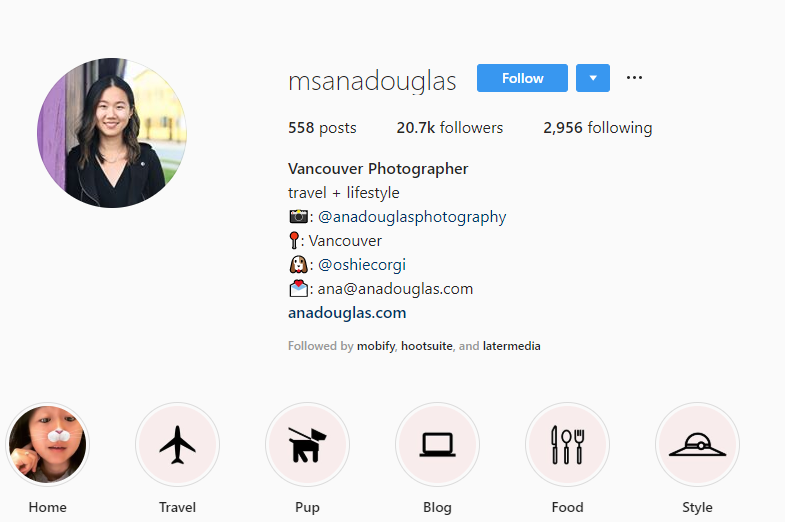Open the Home story highlight
The image size is (785, 522).
click(48, 444)
